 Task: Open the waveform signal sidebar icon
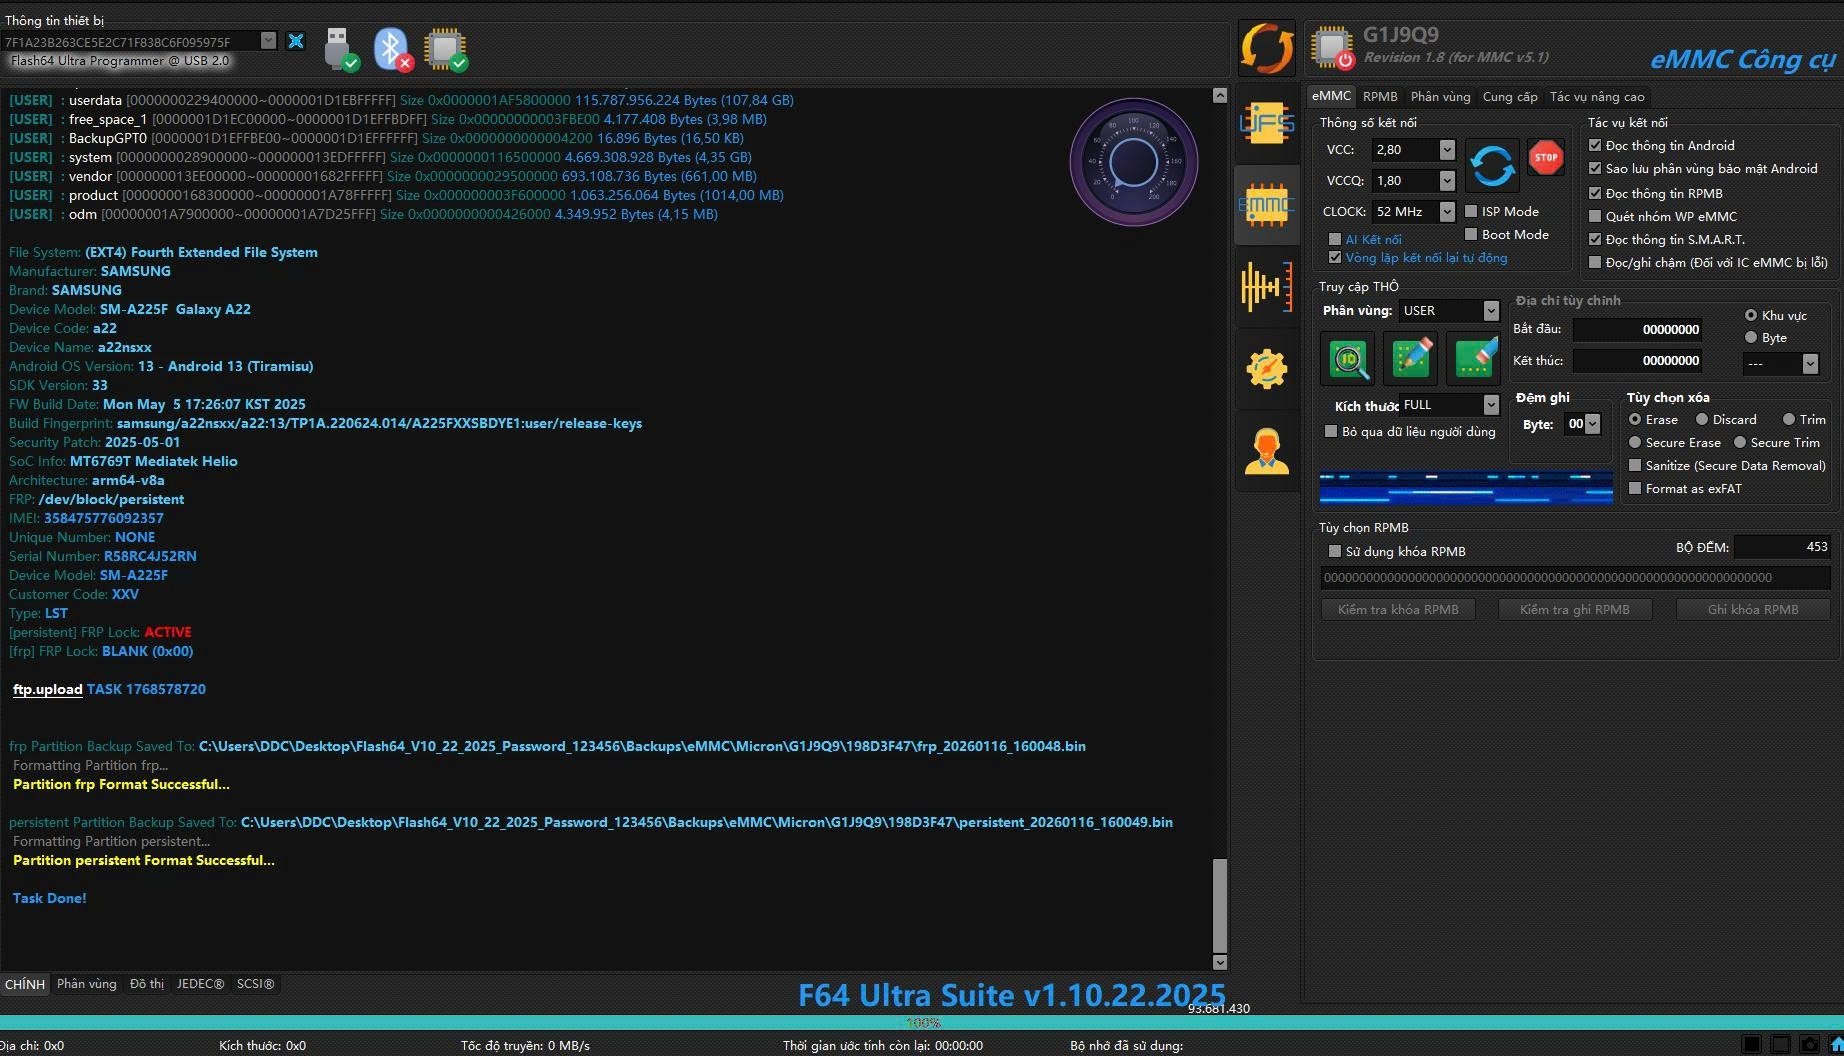[1266, 287]
